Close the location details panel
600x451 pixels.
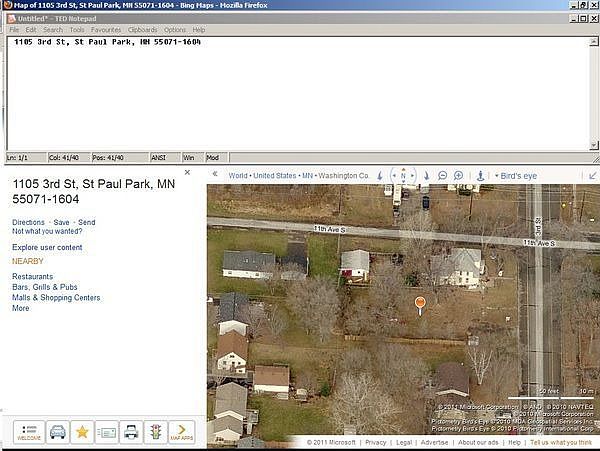[187, 173]
